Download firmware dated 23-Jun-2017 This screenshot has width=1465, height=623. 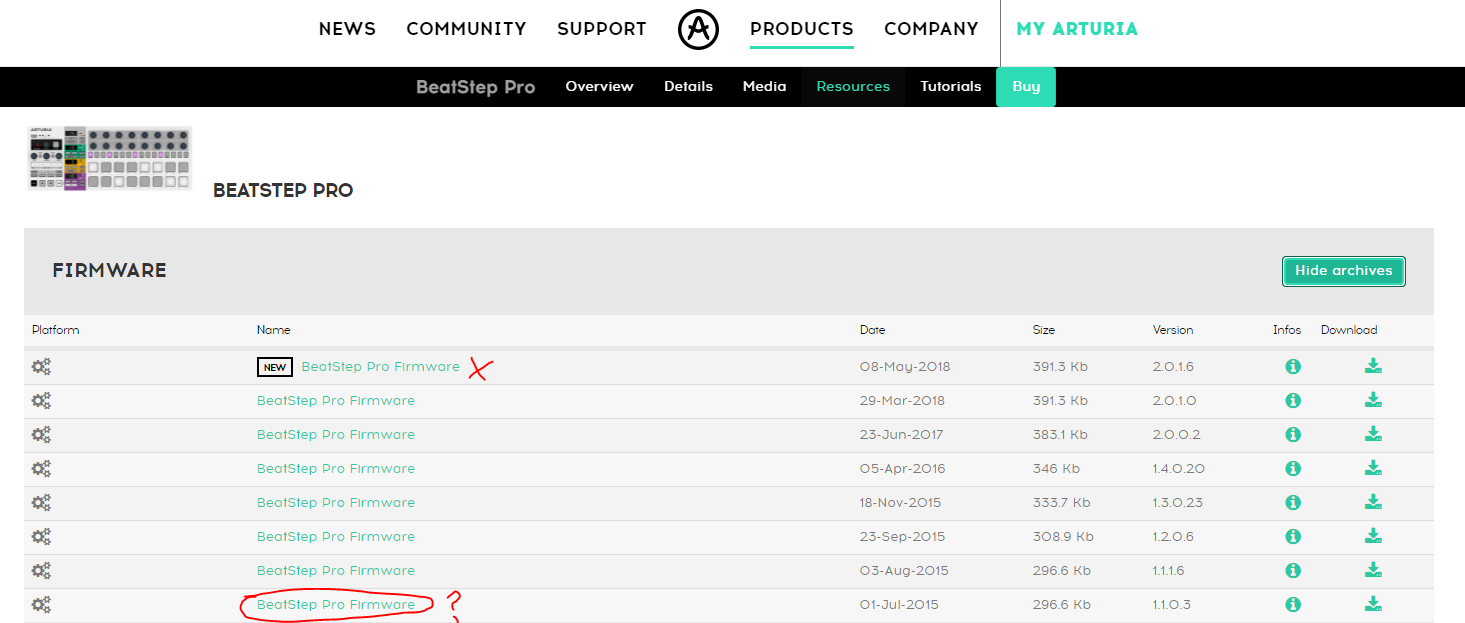tap(1373, 435)
